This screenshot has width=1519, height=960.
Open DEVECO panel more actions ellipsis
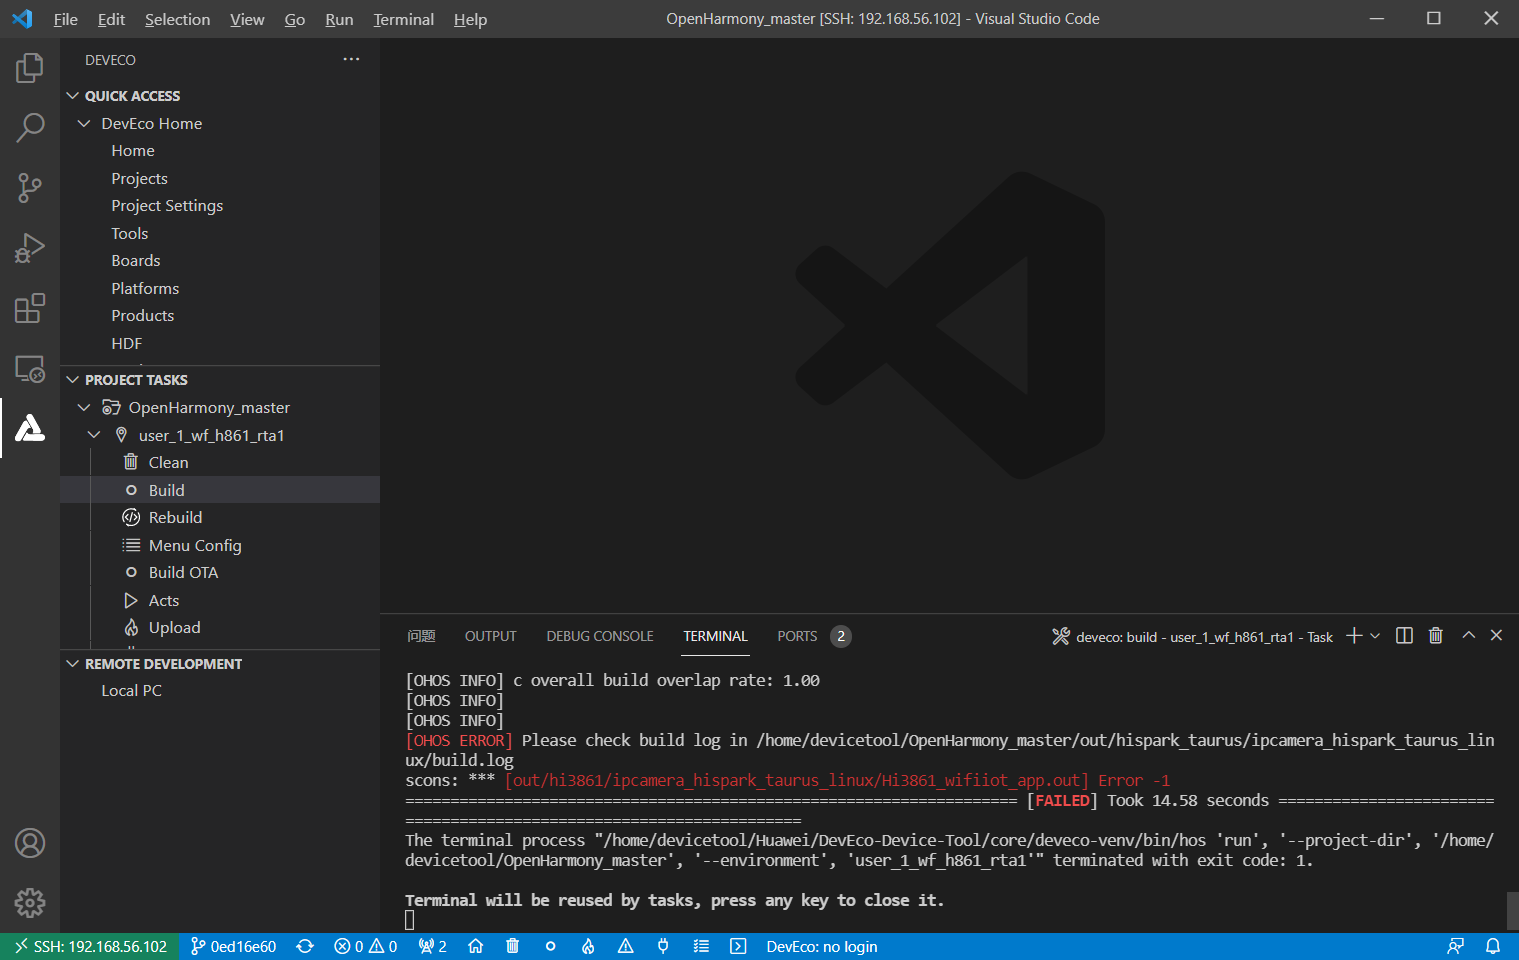click(351, 60)
